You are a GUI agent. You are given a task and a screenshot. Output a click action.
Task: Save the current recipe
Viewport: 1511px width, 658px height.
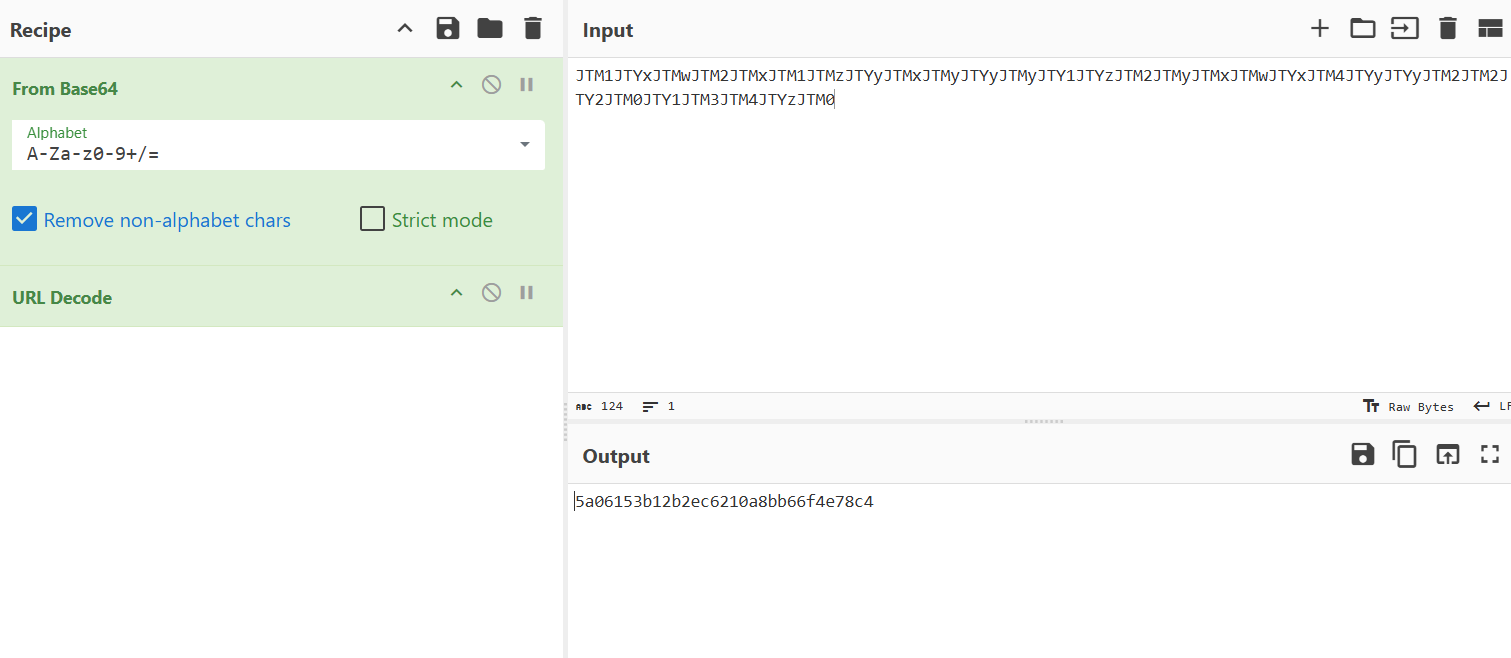click(x=447, y=29)
